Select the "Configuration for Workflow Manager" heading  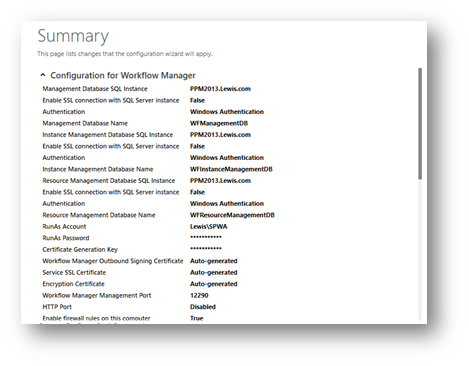(123, 76)
